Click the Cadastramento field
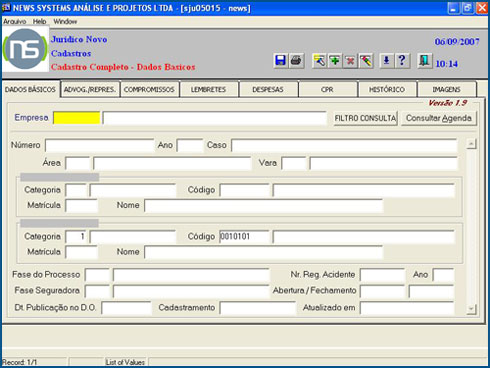The width and height of the screenshot is (490, 368). click(x=258, y=308)
